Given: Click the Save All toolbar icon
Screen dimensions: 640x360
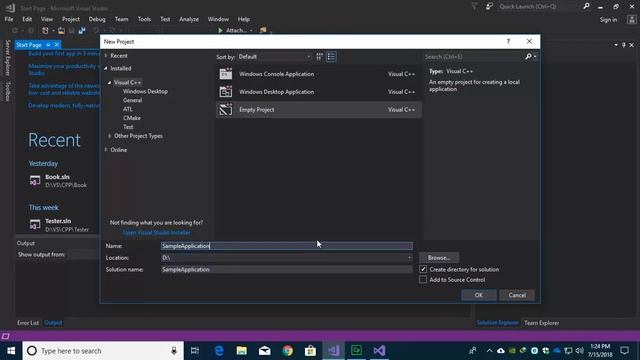Looking at the screenshot, I should [82, 31].
